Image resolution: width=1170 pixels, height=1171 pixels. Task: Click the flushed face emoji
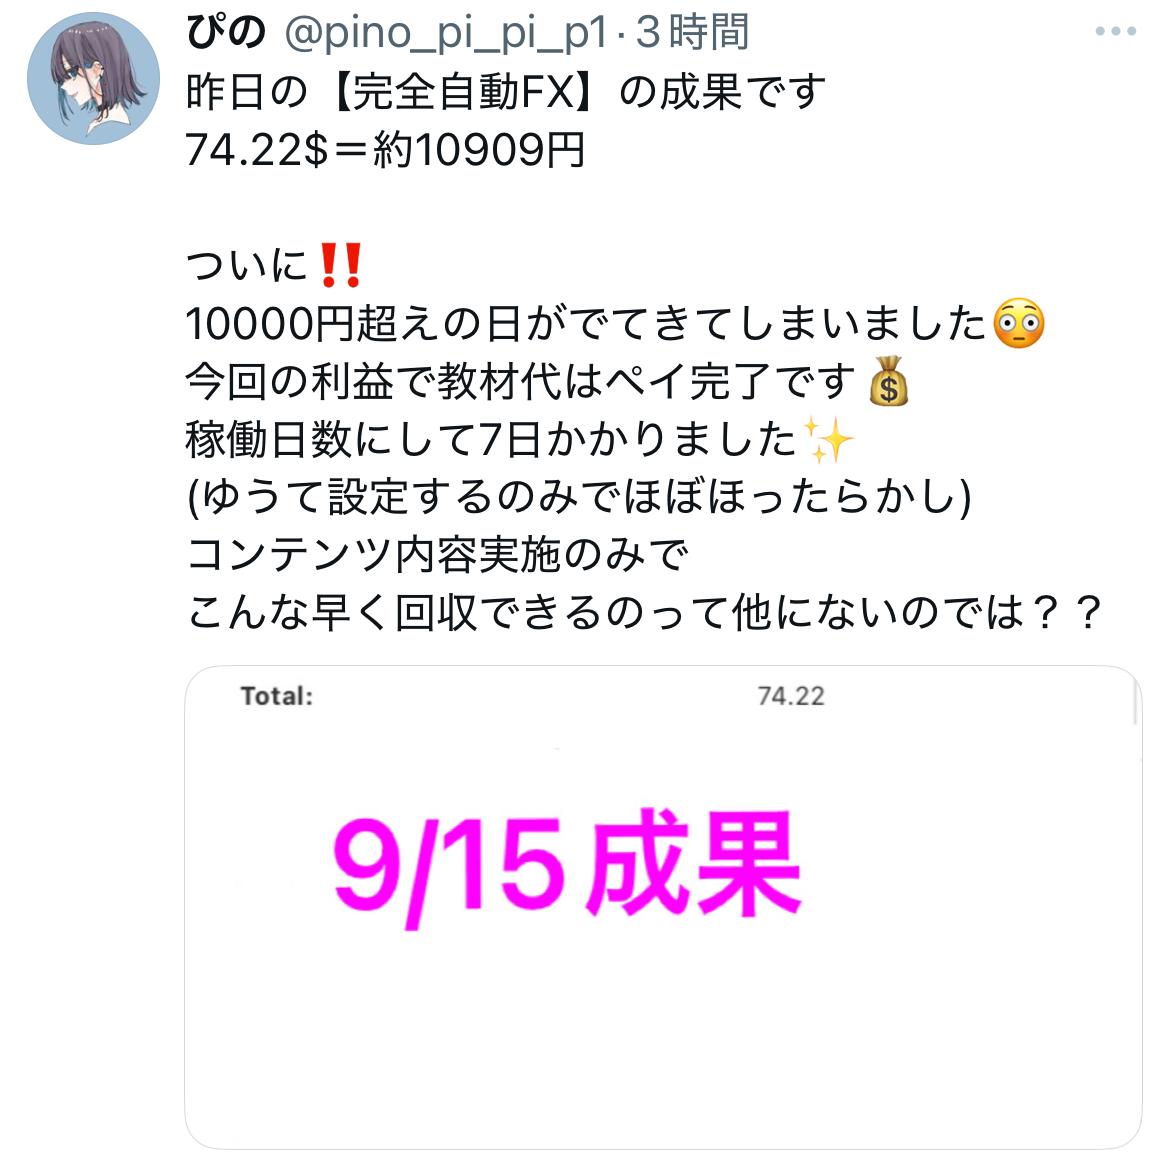pos(1018,323)
